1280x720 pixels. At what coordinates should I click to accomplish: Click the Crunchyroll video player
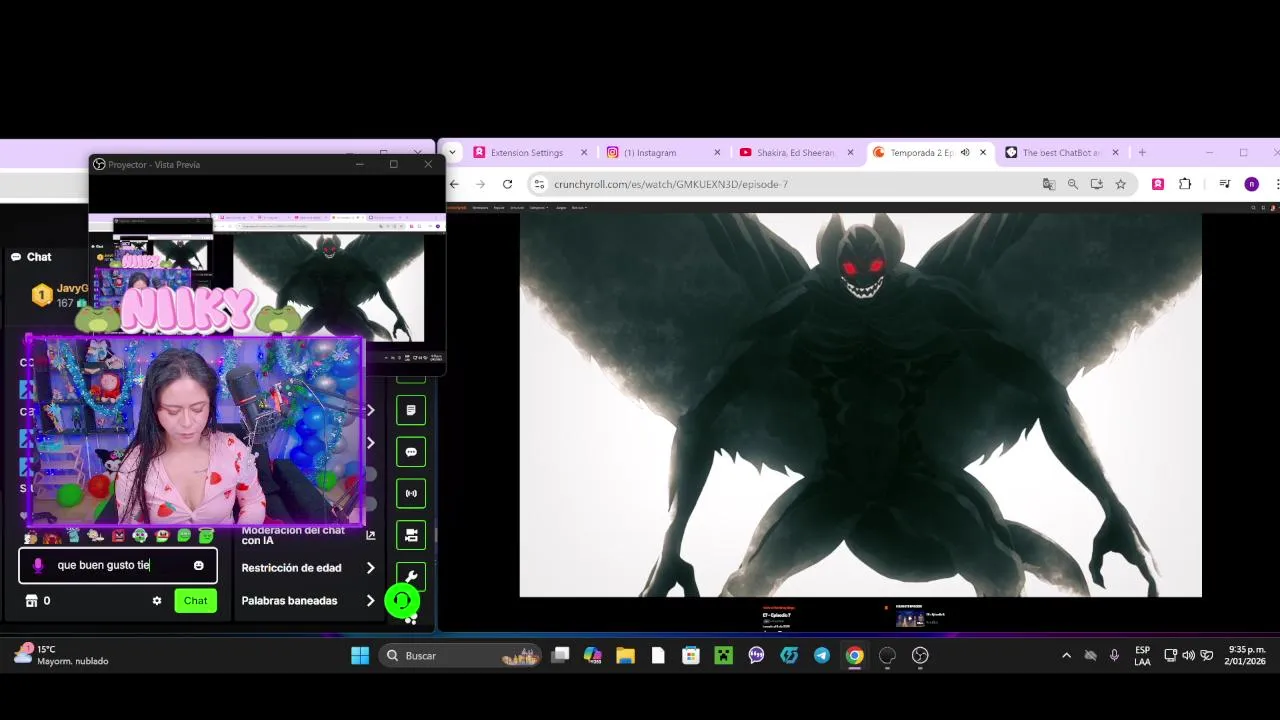860,404
